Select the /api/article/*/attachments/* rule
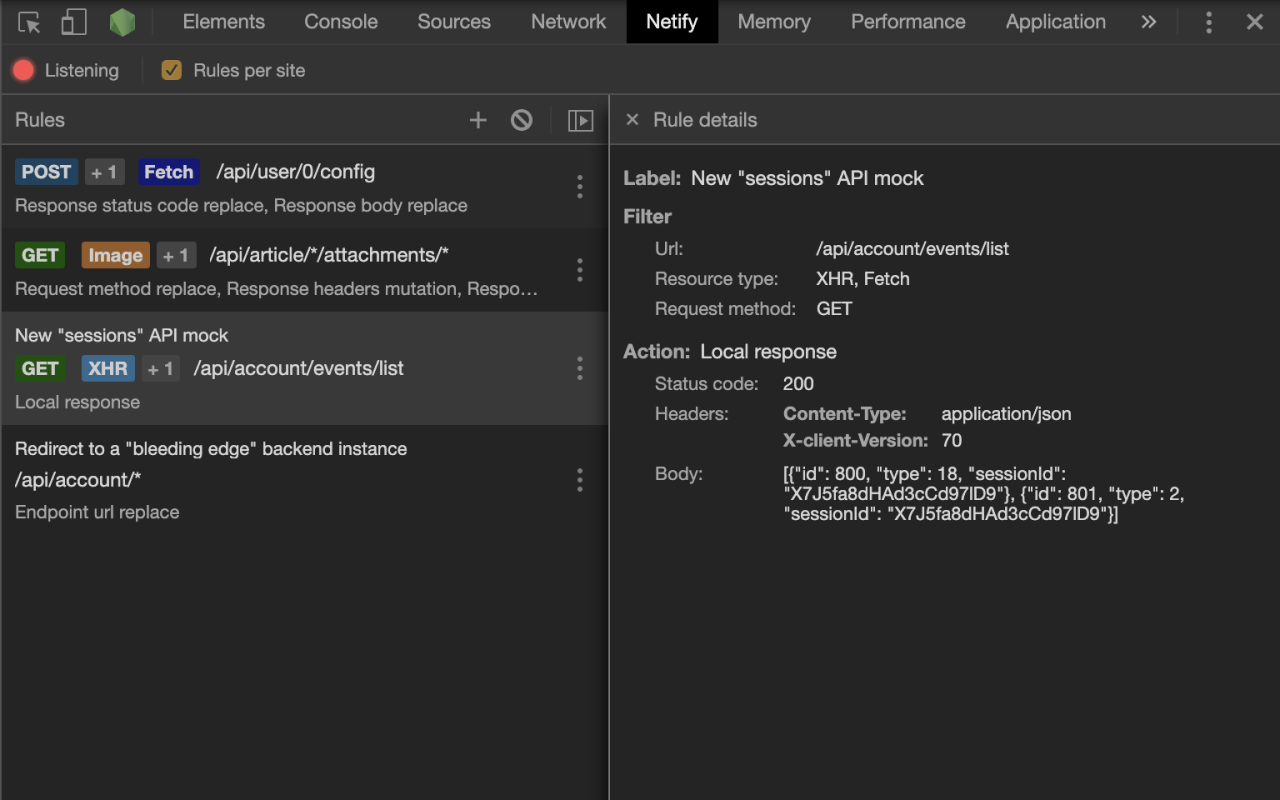Screen dimensions: 1280x800 304,270
